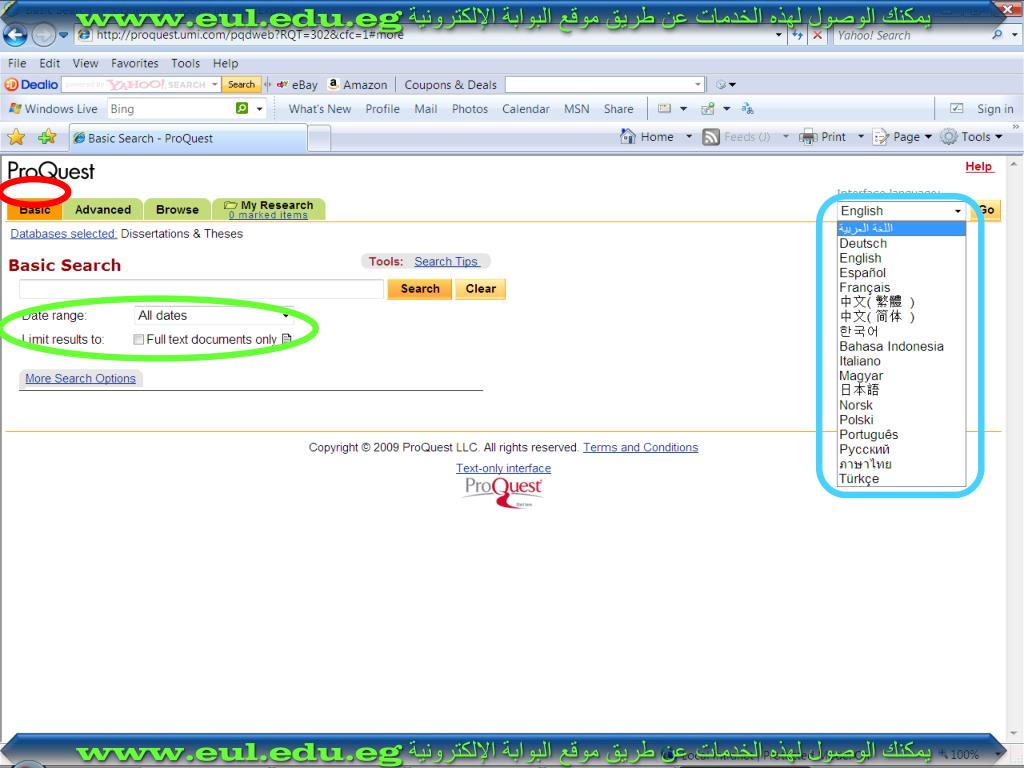Open More Search Options link
1024x768 pixels.
[x=80, y=378]
